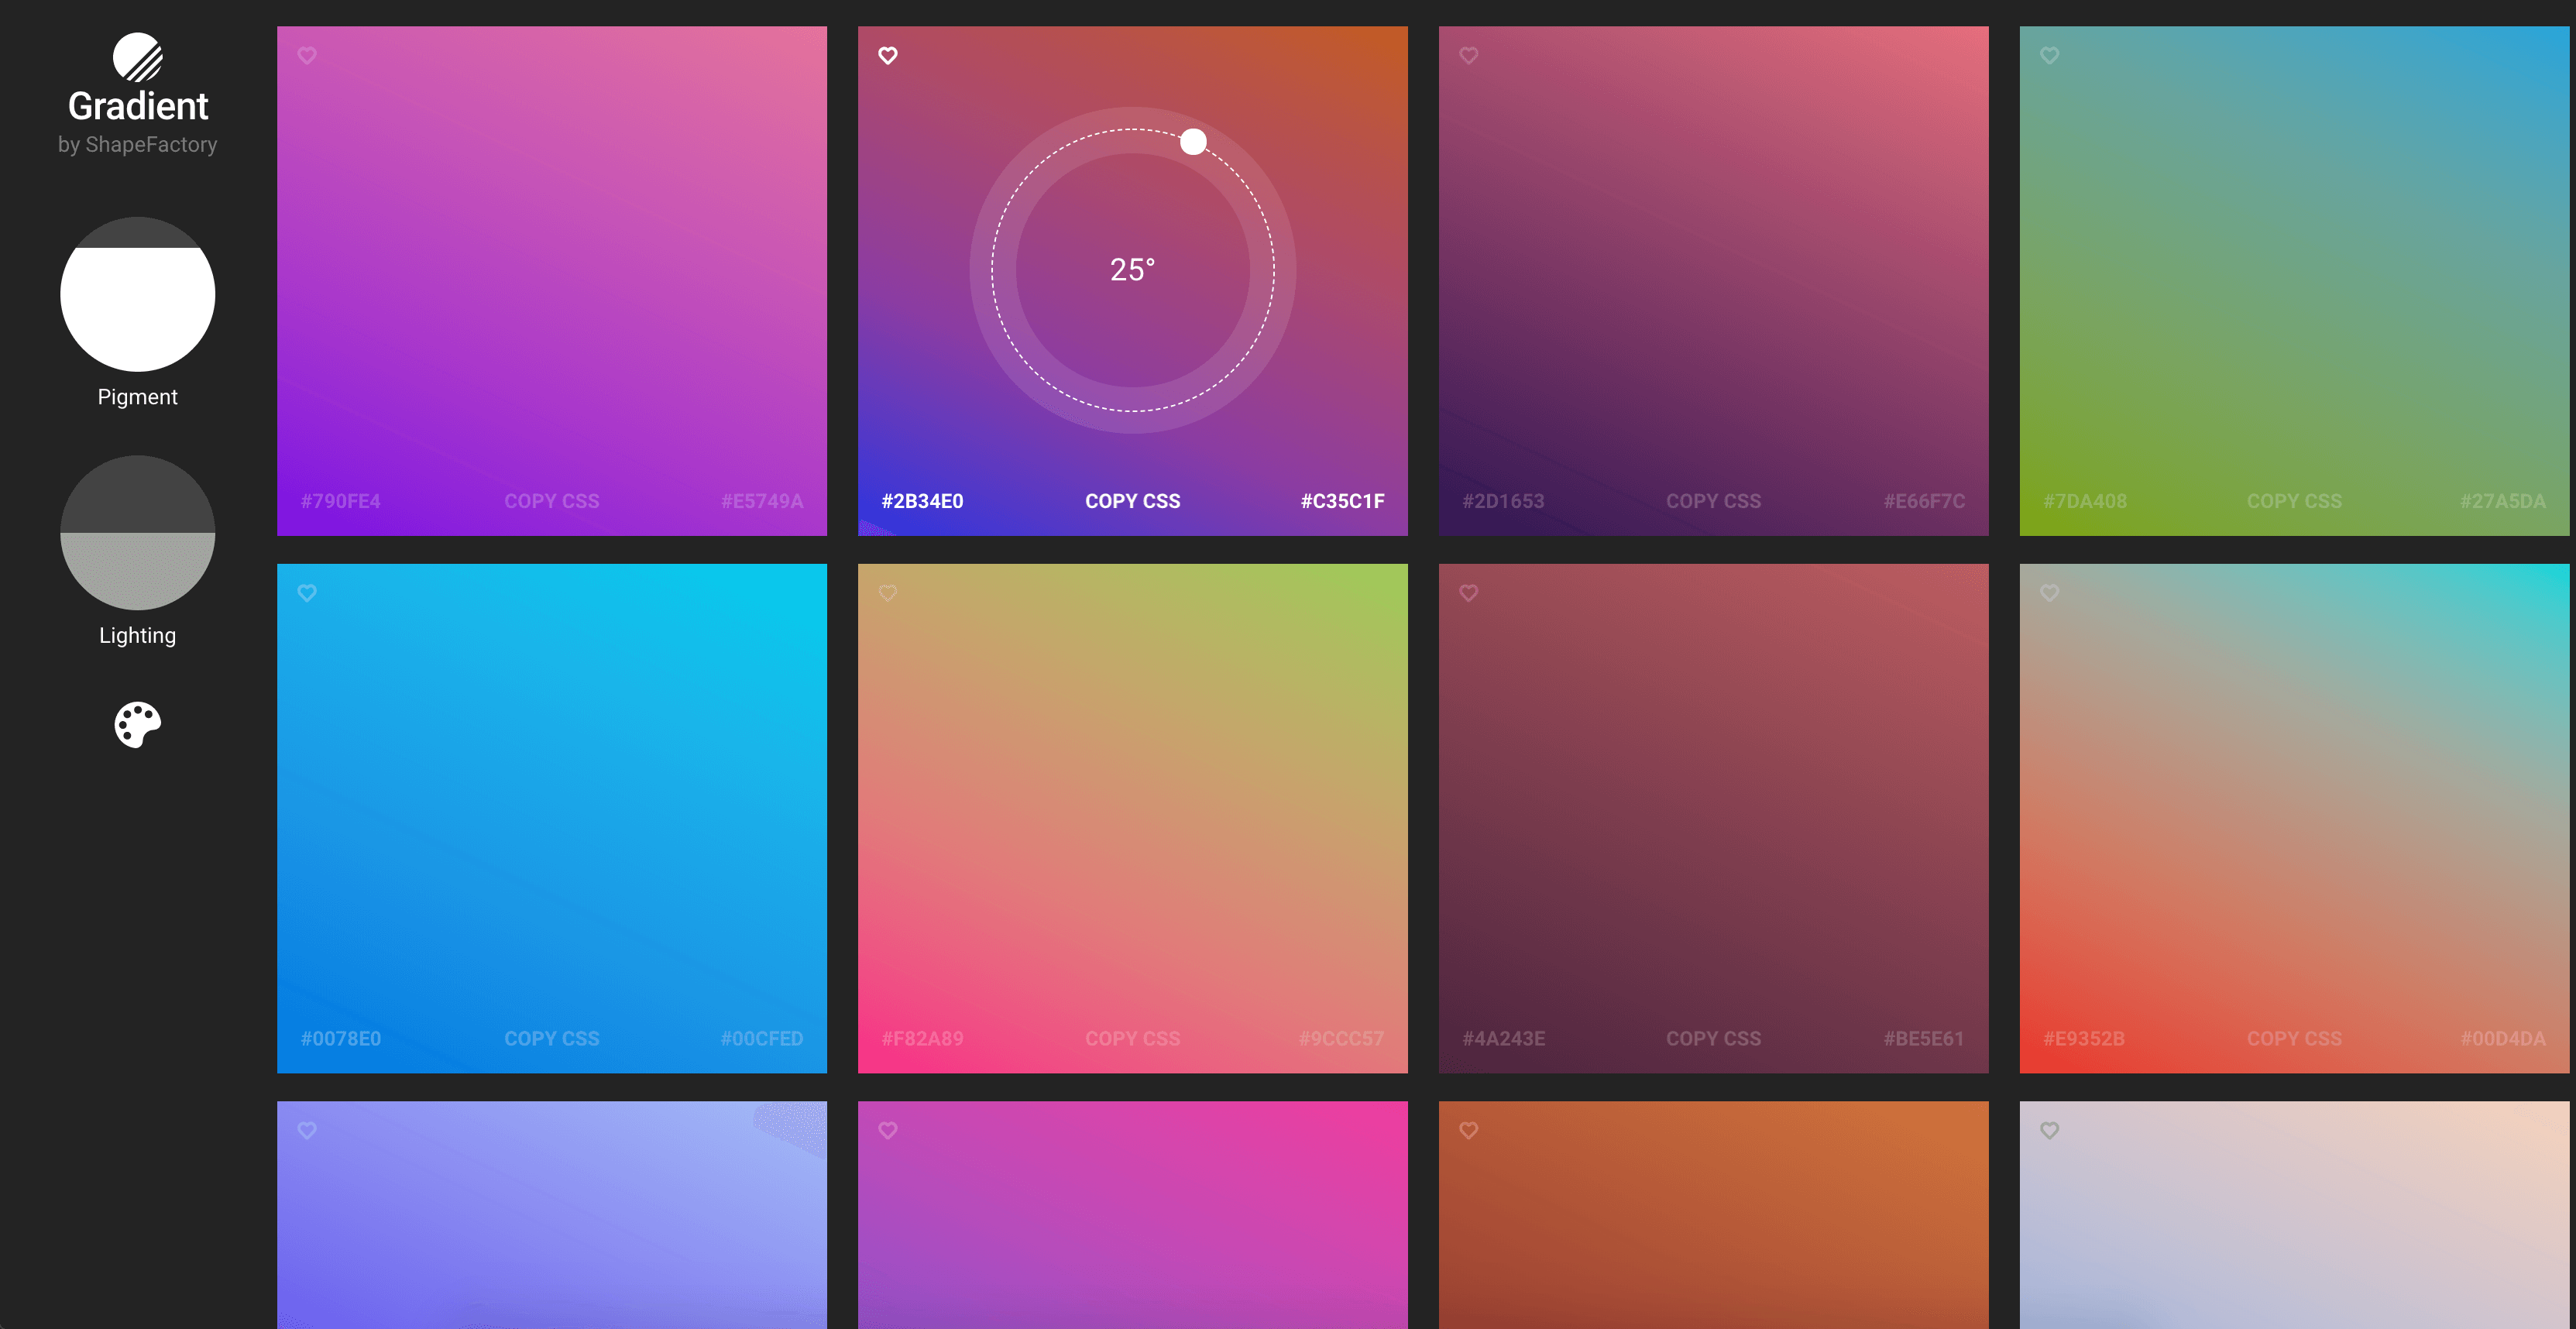Click the #2B34E0 hex color label

click(922, 501)
